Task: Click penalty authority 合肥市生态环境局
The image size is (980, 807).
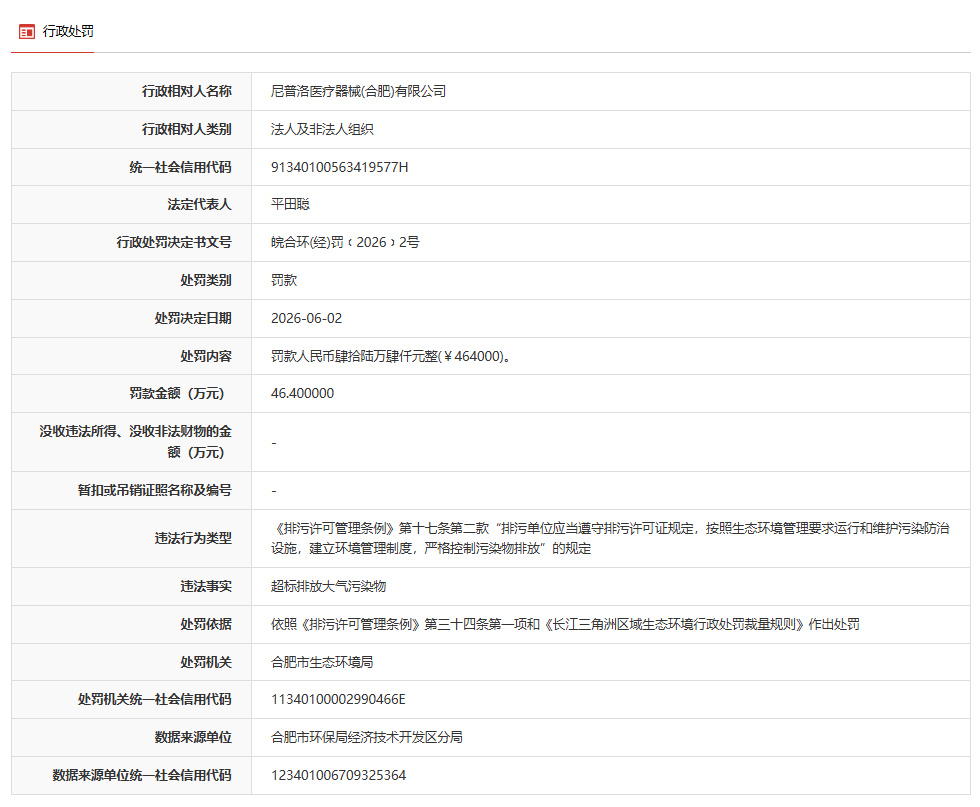Action: (x=322, y=662)
